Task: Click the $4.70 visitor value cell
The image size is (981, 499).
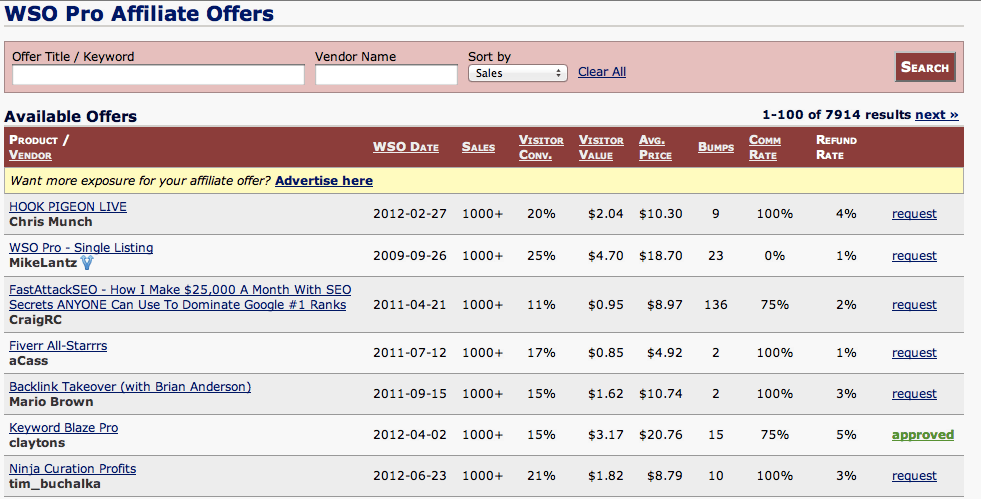Action: tap(606, 256)
